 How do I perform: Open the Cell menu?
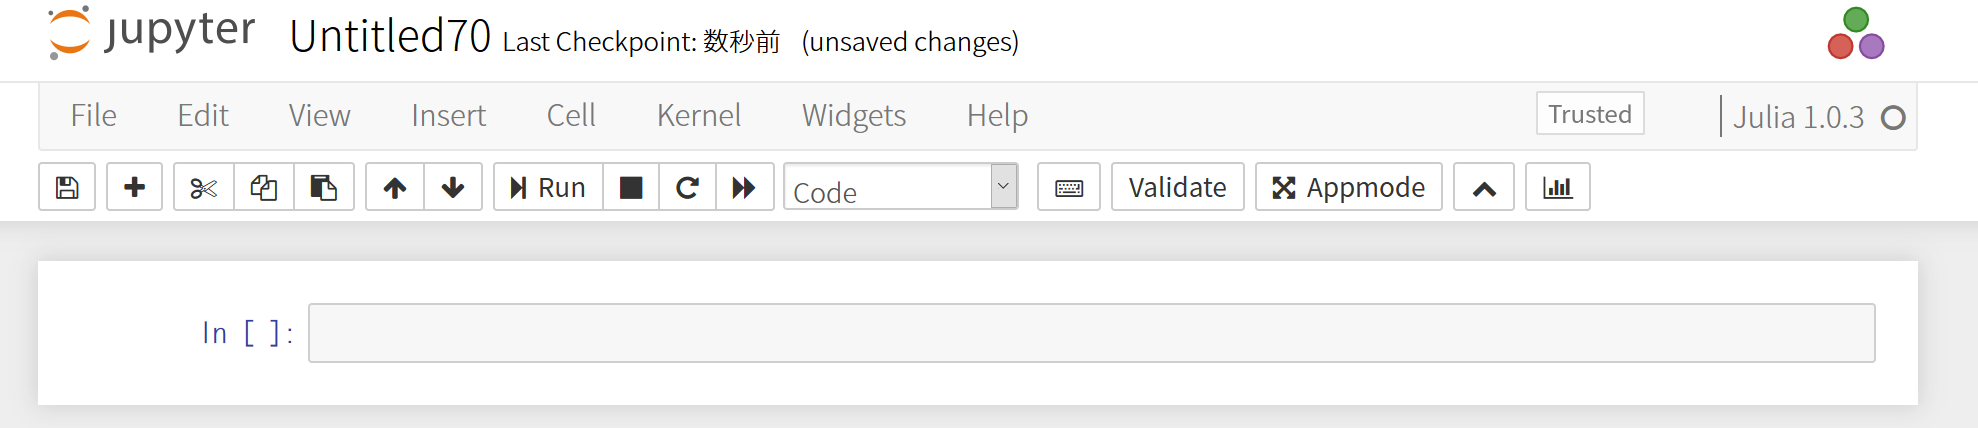pyautogui.click(x=571, y=116)
